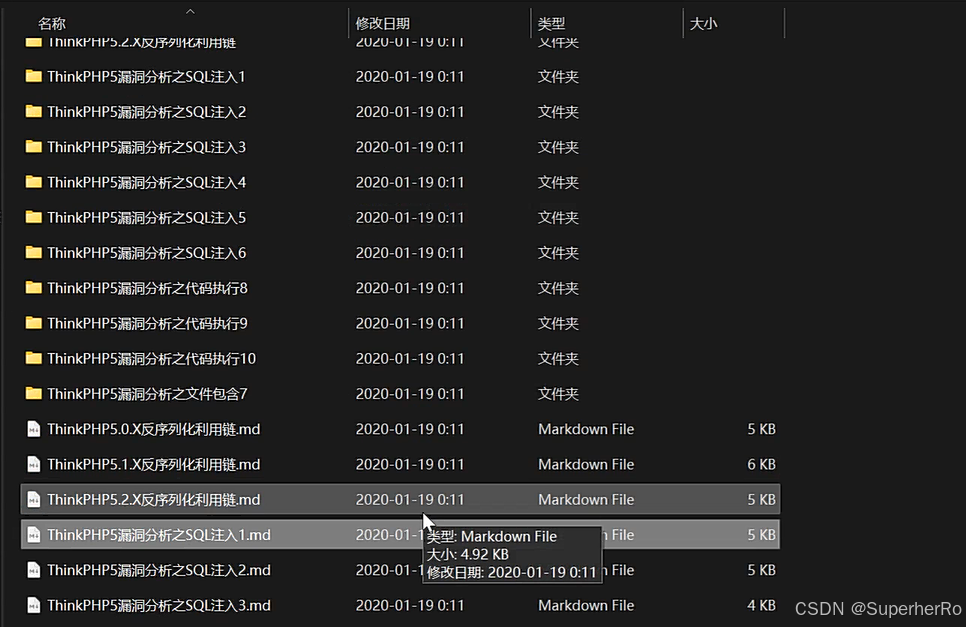Select file name ThinkPHP5.0.X反序列化利用链.md
Image resolution: width=966 pixels, height=627 pixels.
coord(153,429)
